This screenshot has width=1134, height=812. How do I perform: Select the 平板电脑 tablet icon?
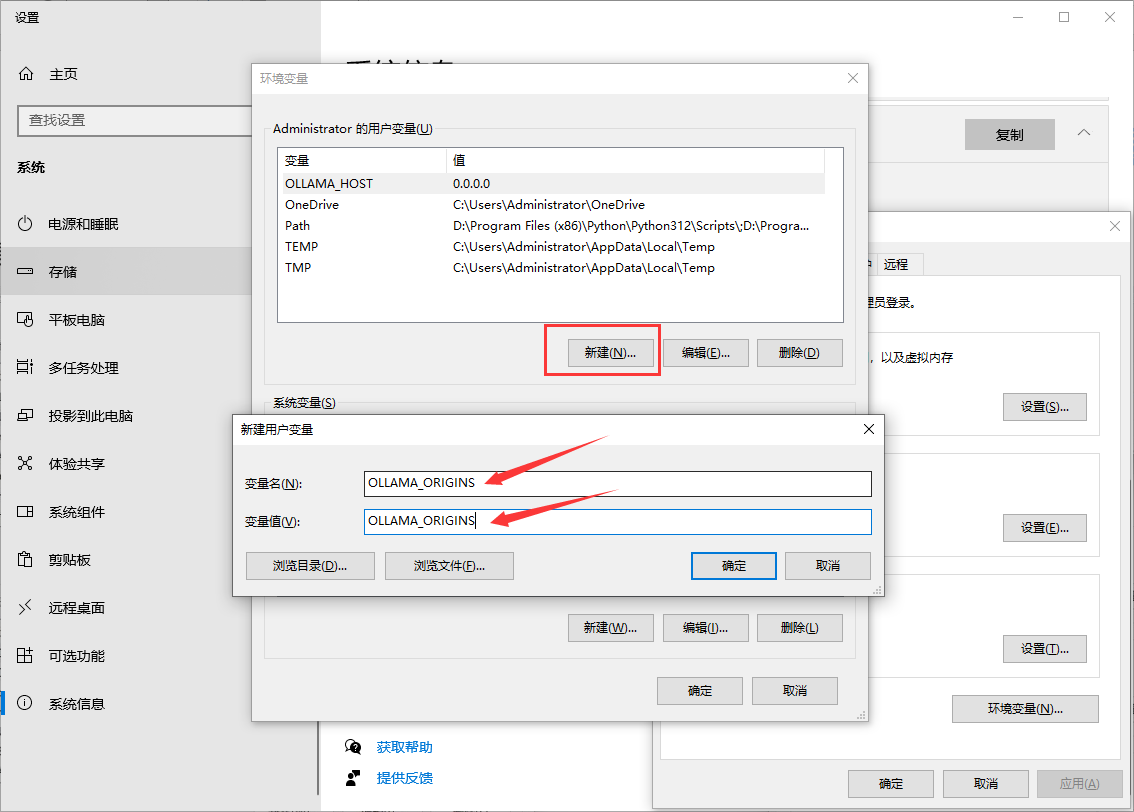pos(26,320)
